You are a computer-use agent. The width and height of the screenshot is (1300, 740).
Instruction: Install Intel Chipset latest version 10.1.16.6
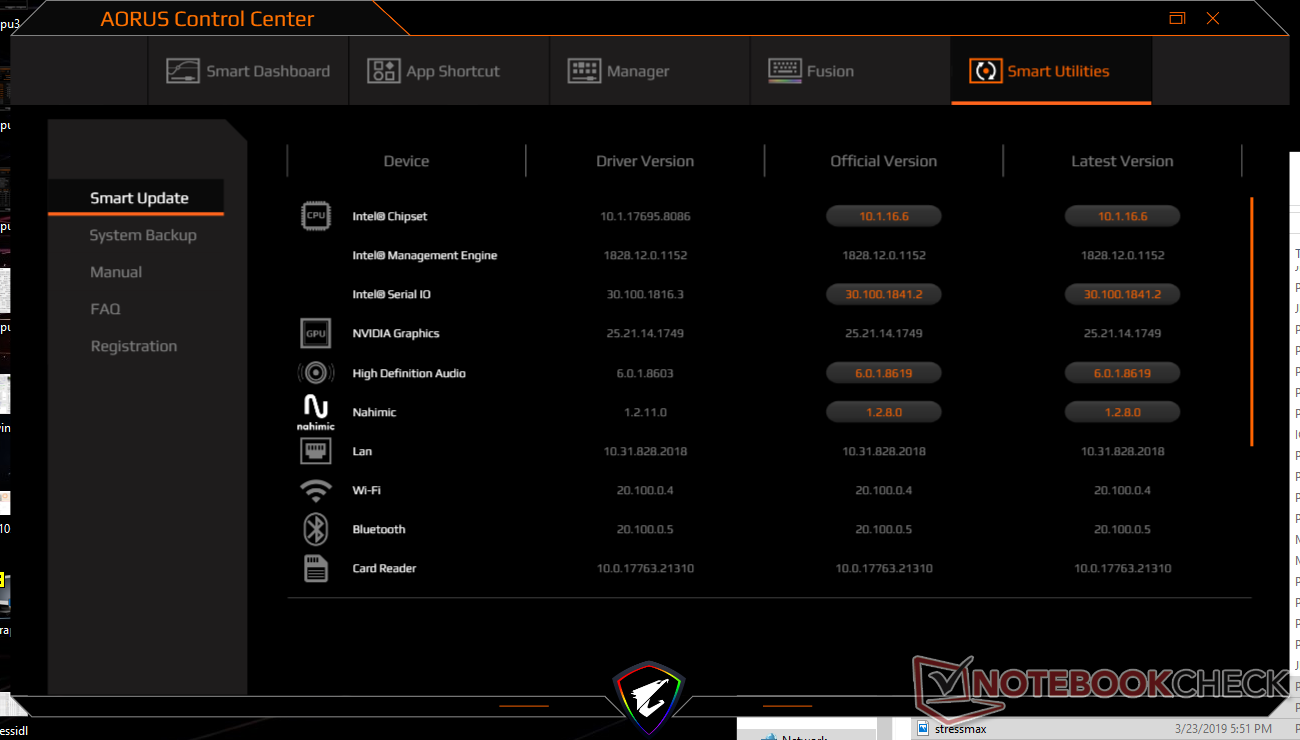pyautogui.click(x=1122, y=216)
